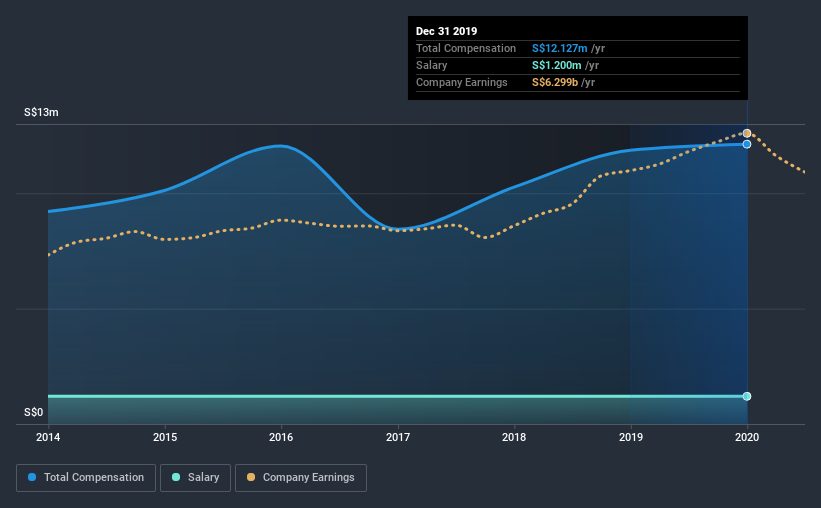Click the Dec 31 2019 tooltip date
The image size is (821, 508).
click(x=447, y=31)
